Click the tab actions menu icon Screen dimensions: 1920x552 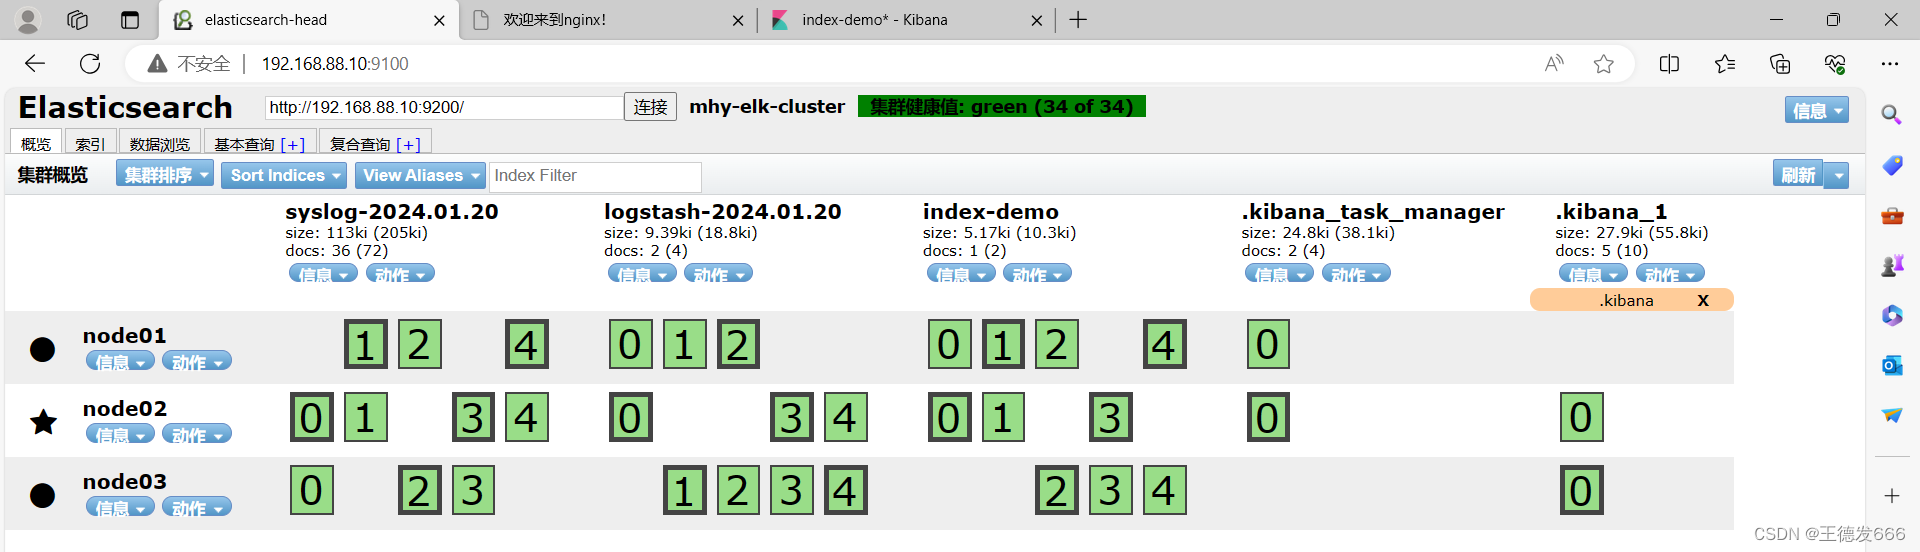point(130,20)
